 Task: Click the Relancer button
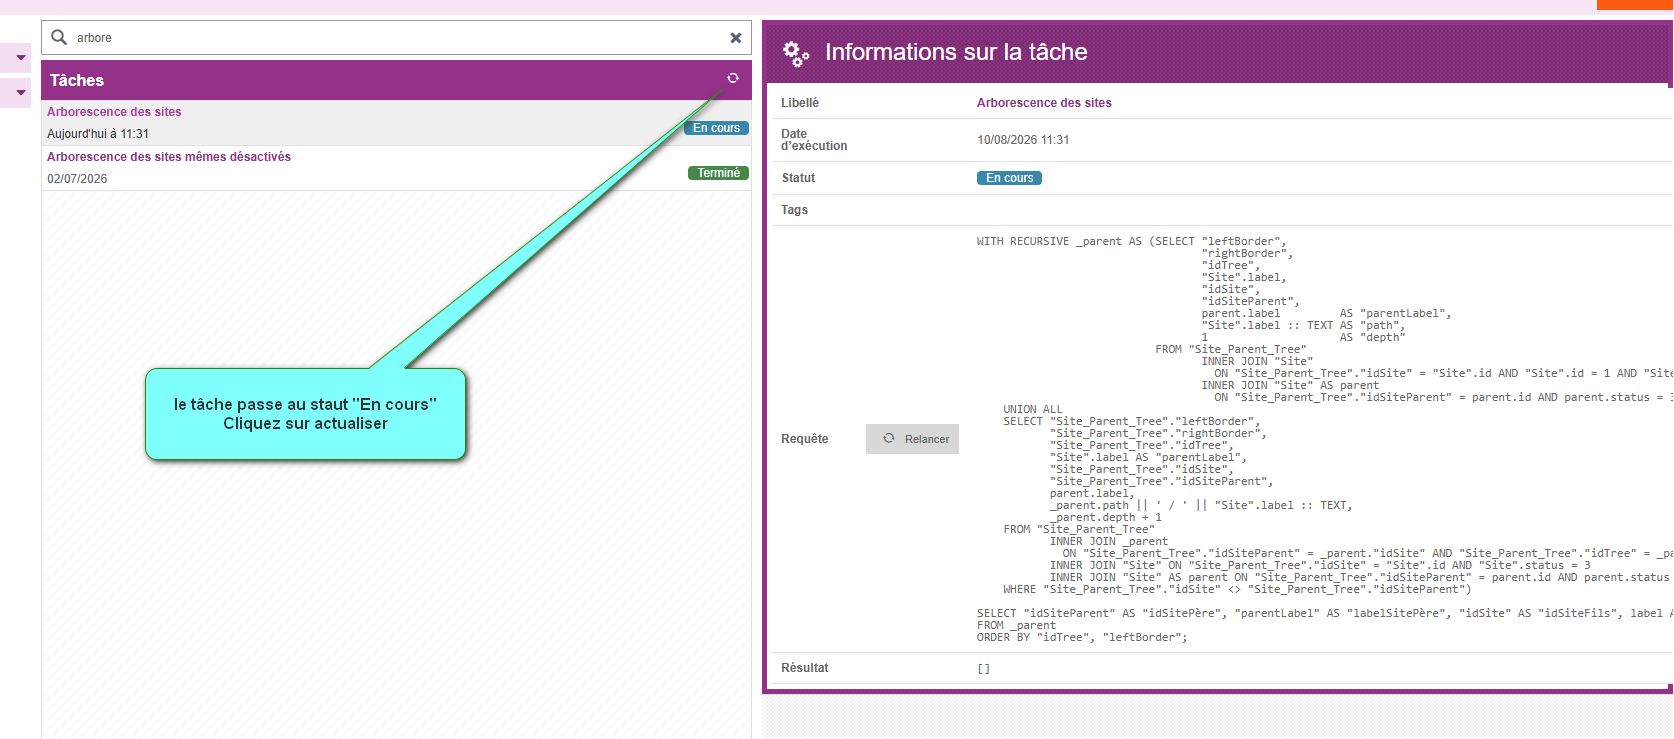913,439
